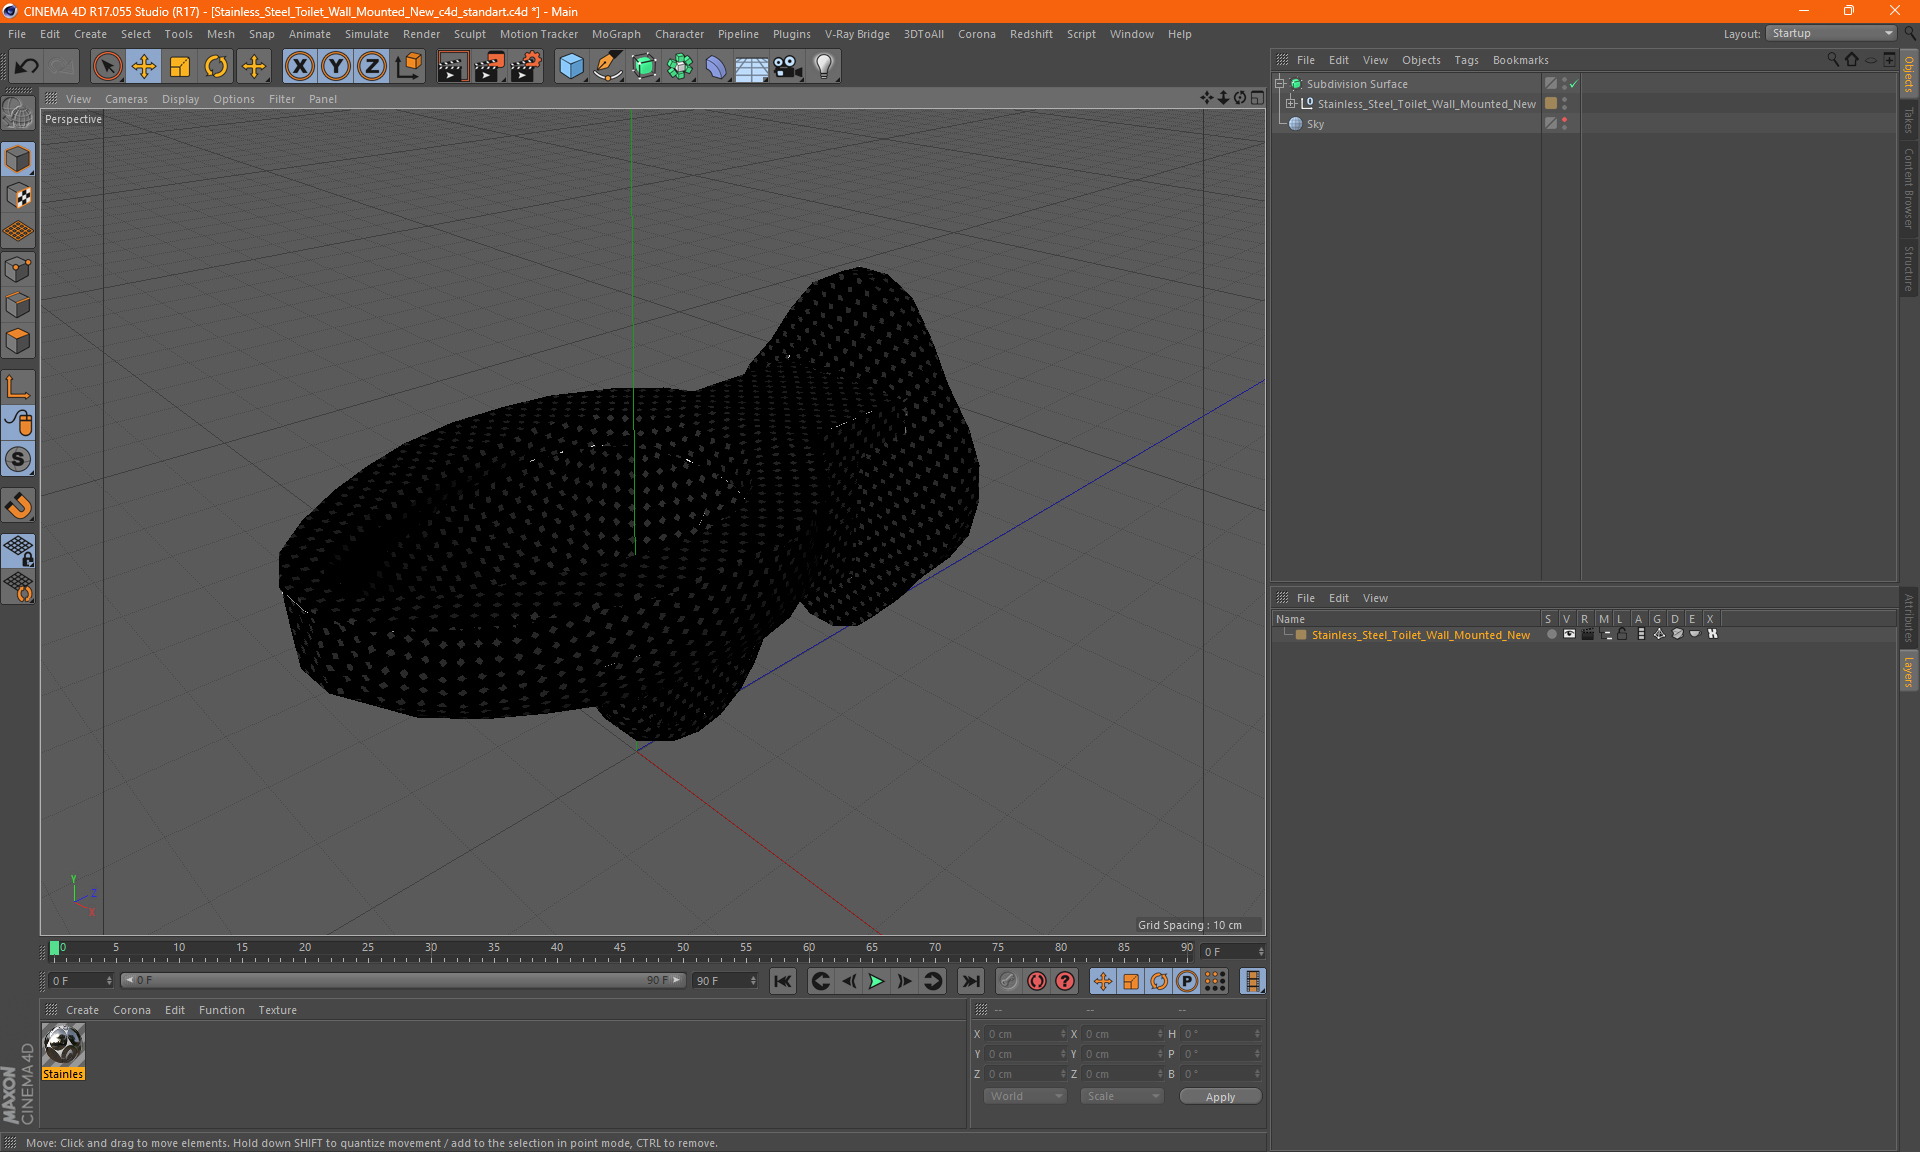The height and width of the screenshot is (1152, 1920).
Task: Go to end of animation
Action: pos(970,981)
